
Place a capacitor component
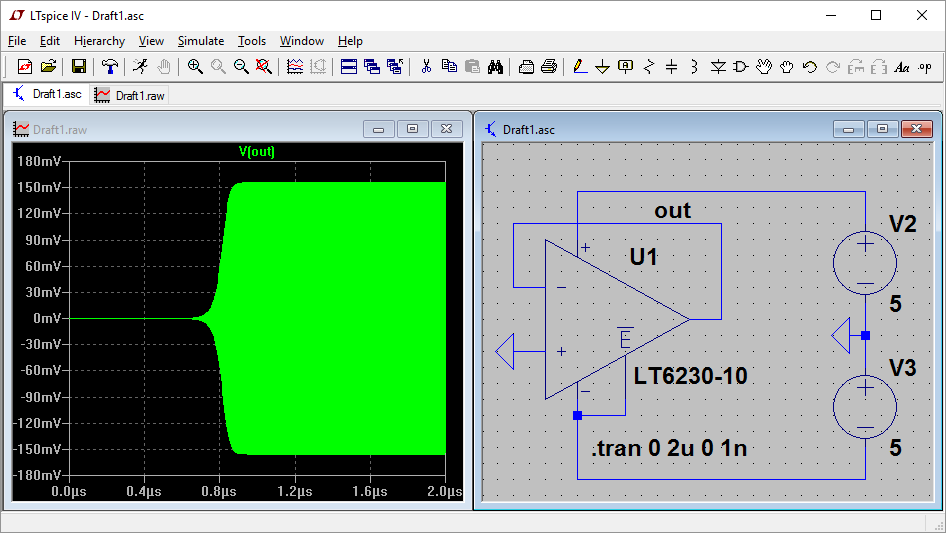[x=671, y=66]
